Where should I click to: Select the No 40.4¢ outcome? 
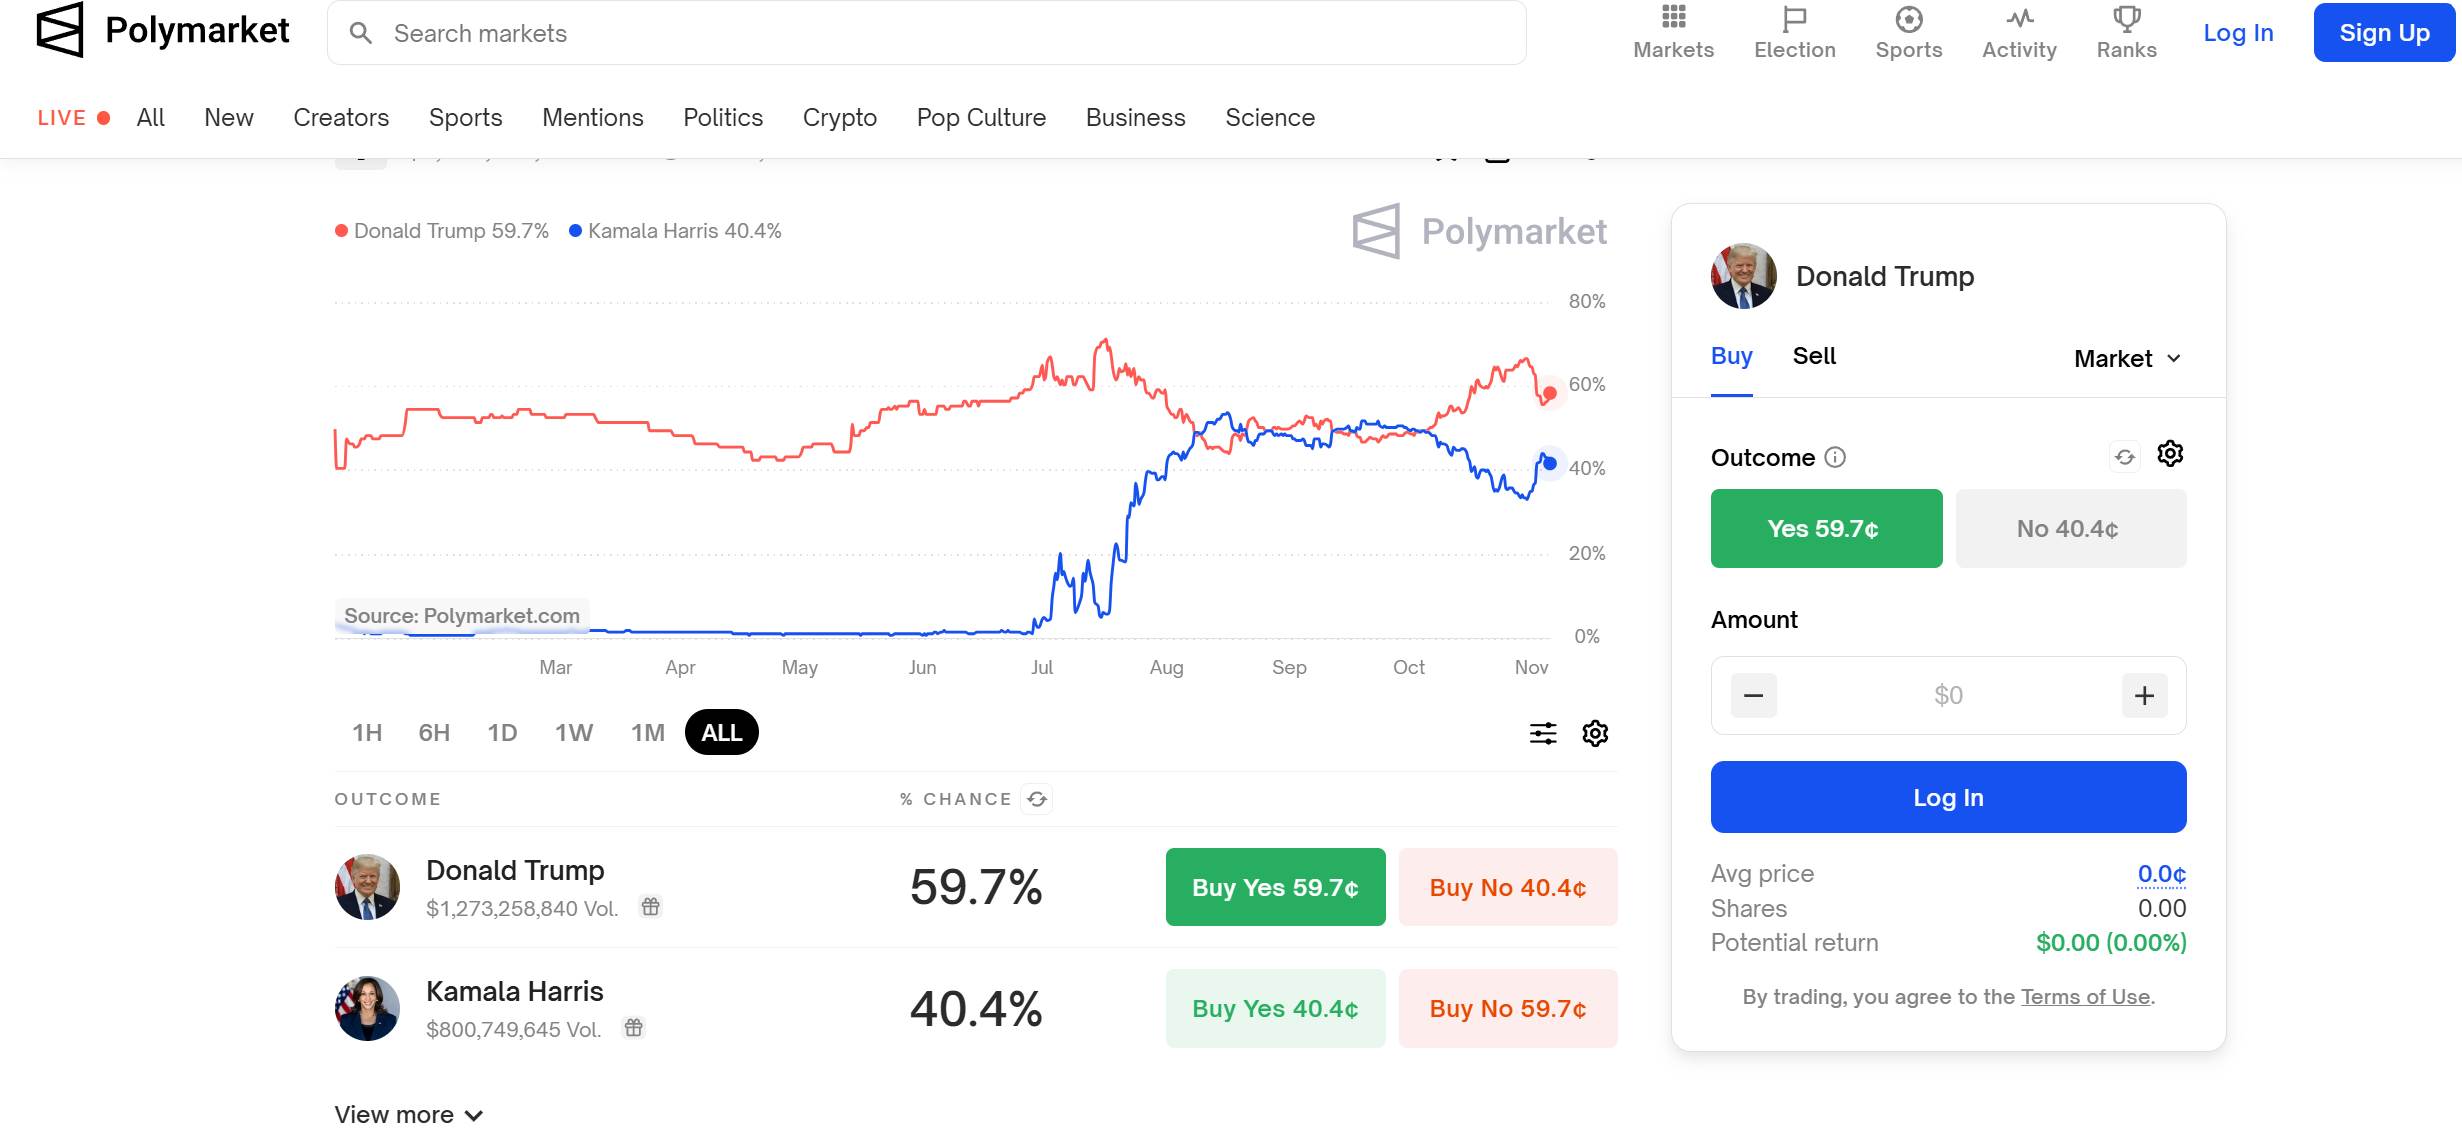point(2070,528)
